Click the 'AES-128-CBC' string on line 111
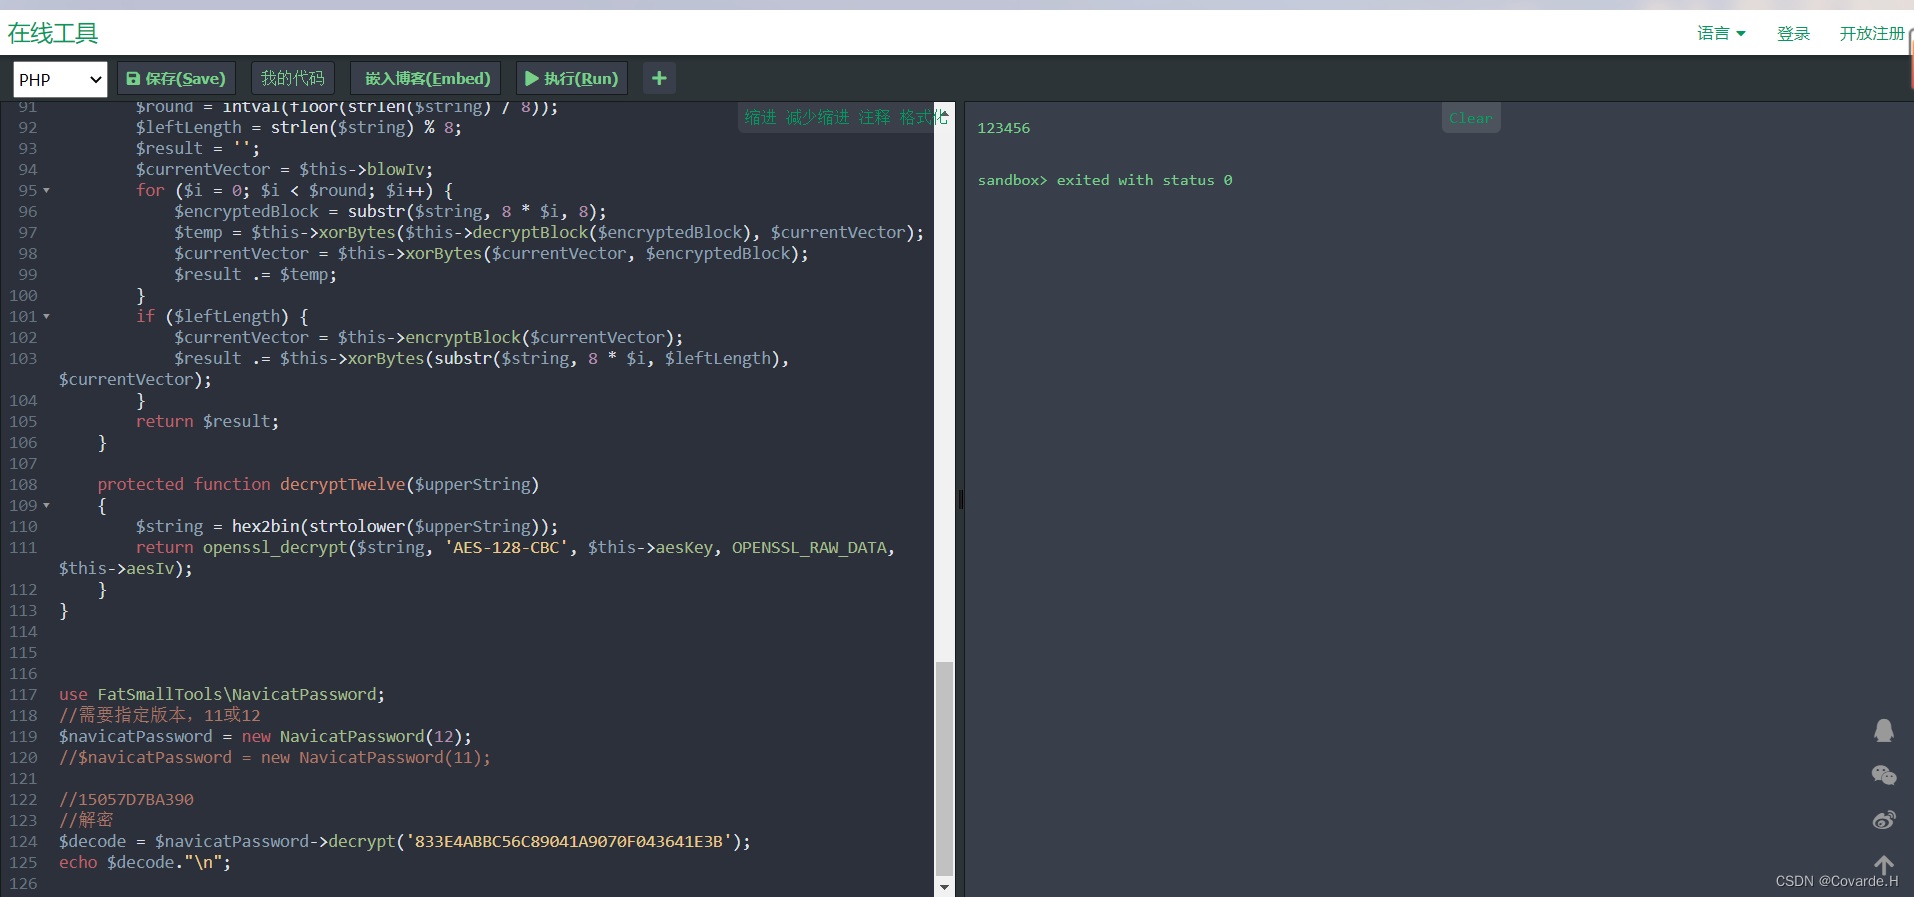The image size is (1914, 897). (x=506, y=548)
